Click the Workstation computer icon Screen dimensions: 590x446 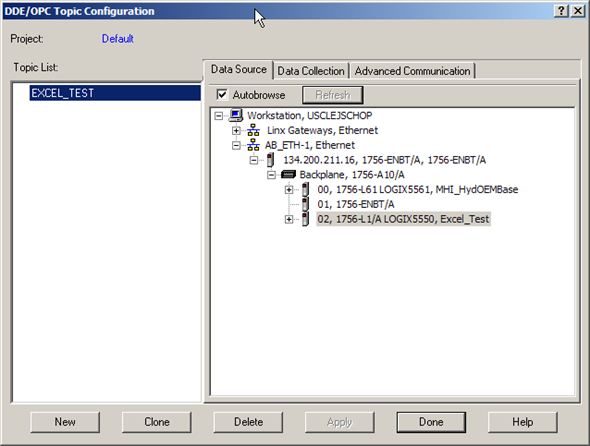pos(236,115)
